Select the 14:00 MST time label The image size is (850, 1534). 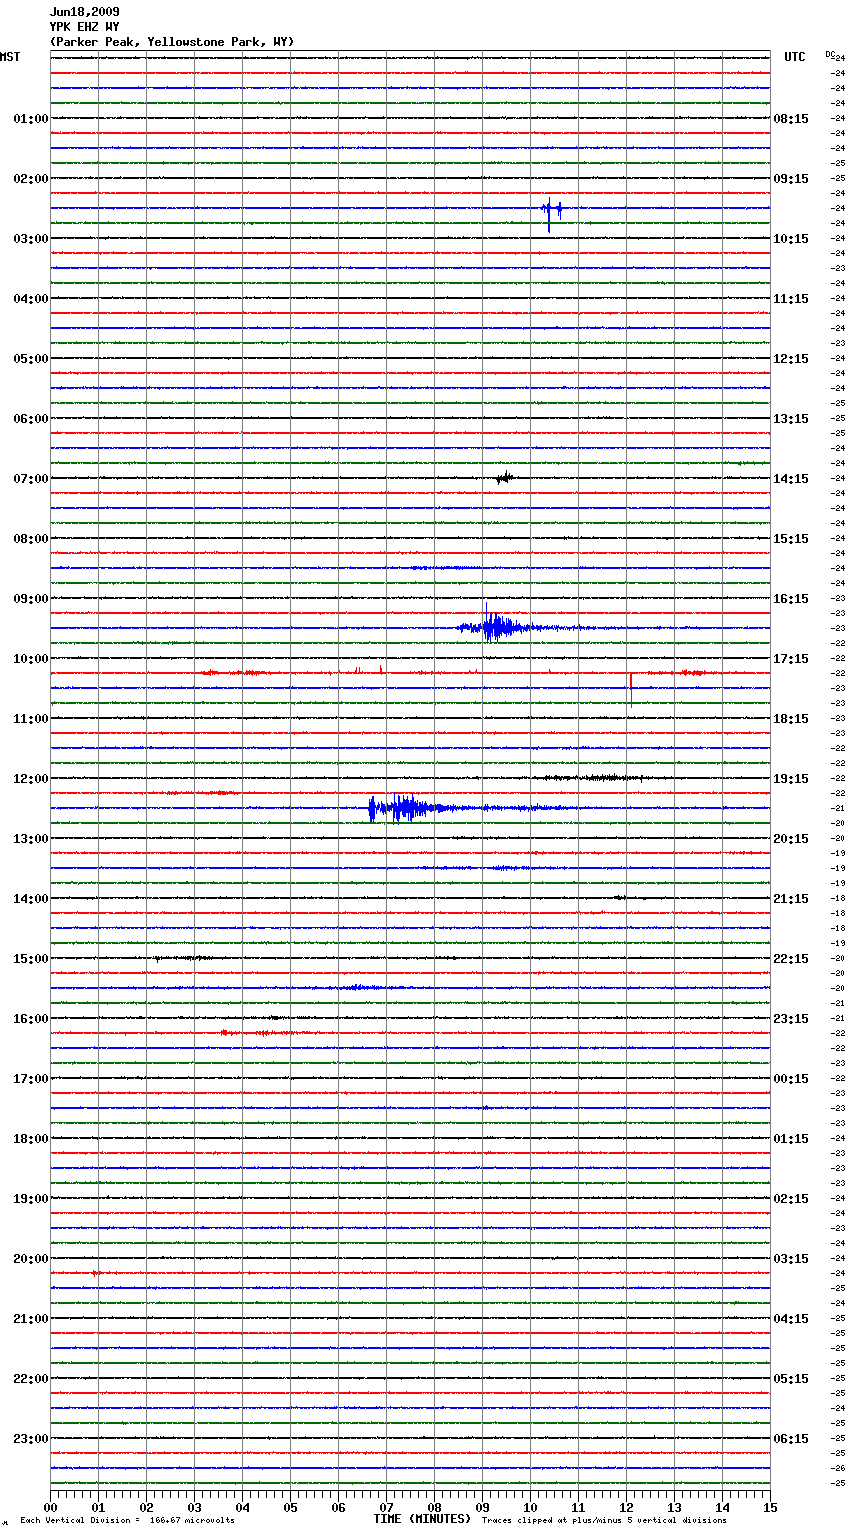tap(31, 899)
